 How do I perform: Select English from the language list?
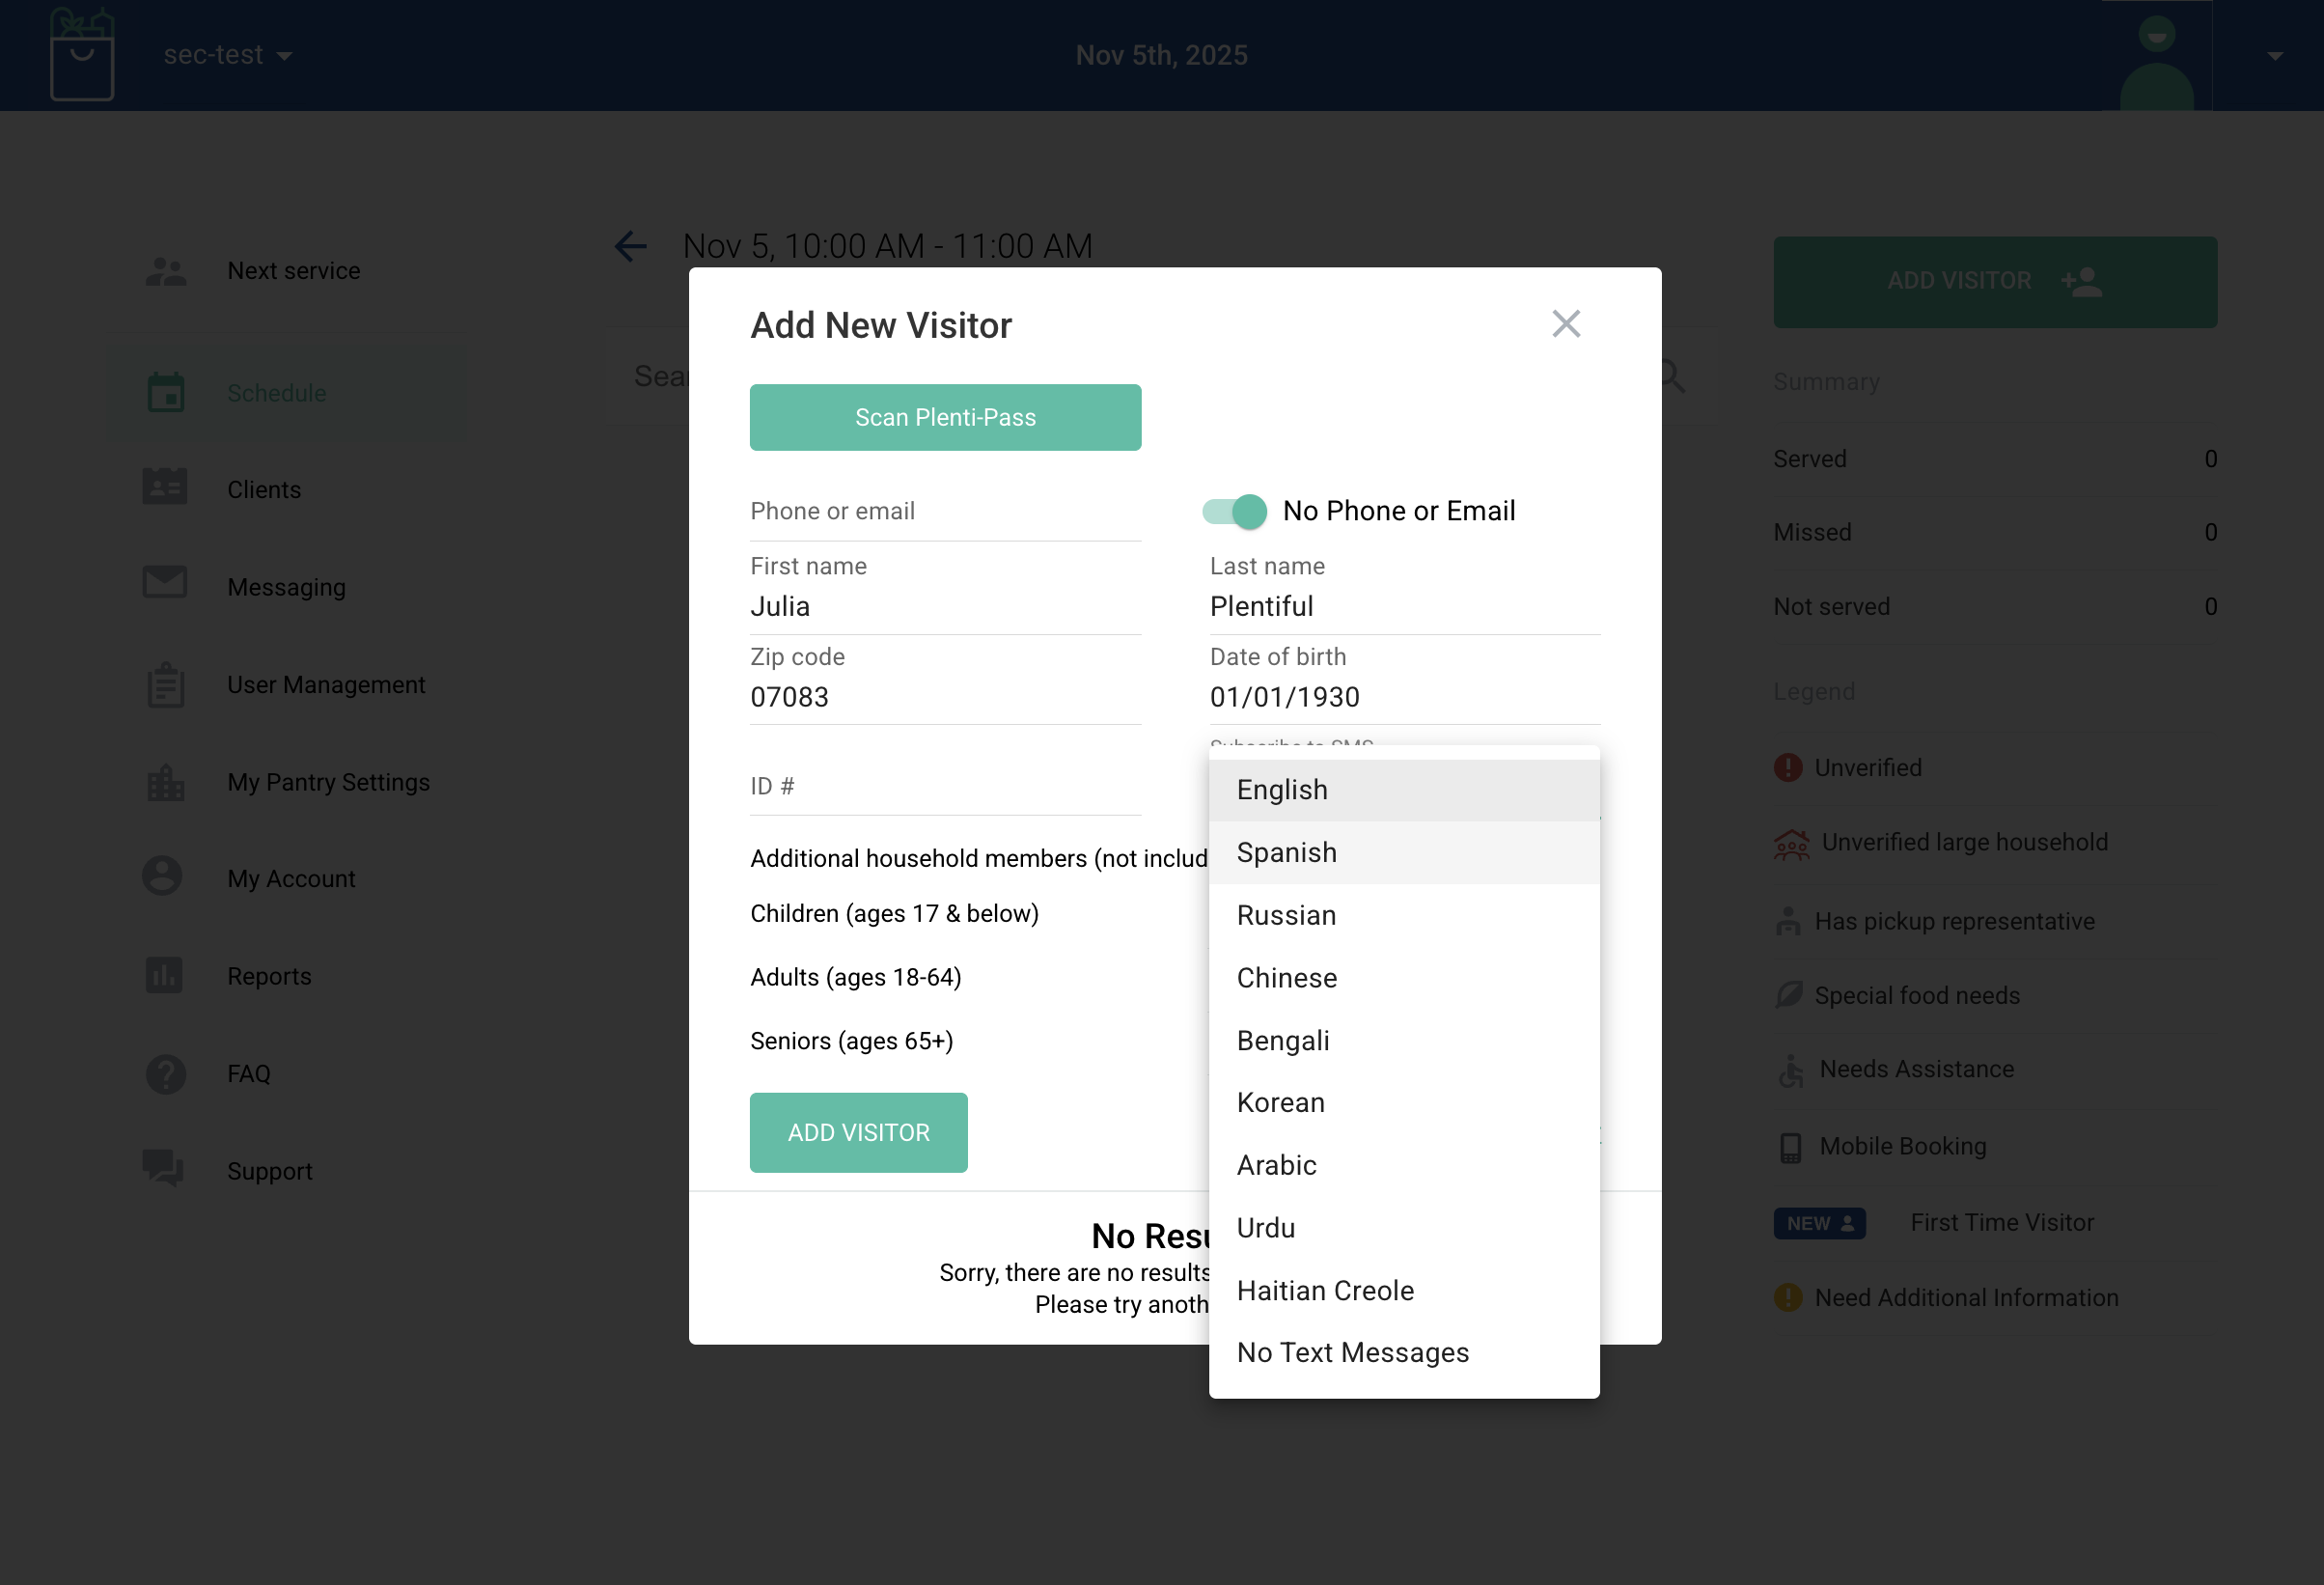coord(1404,791)
